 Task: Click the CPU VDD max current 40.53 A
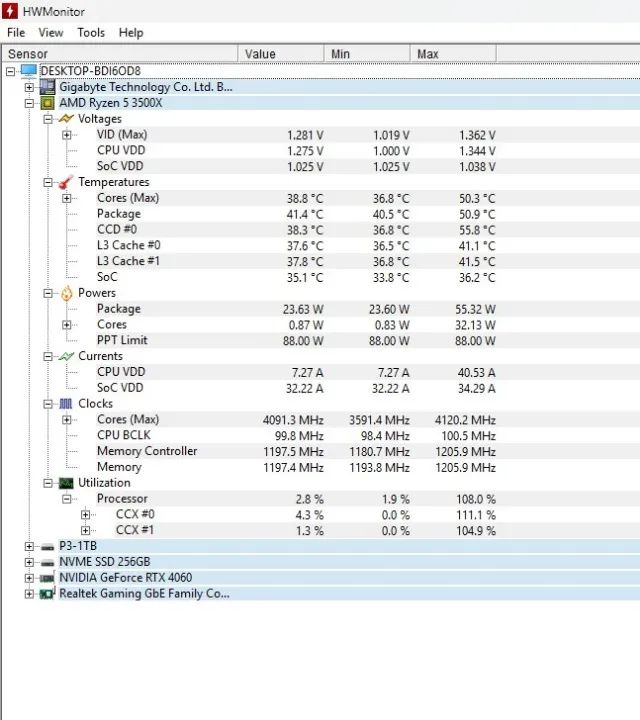pos(476,373)
